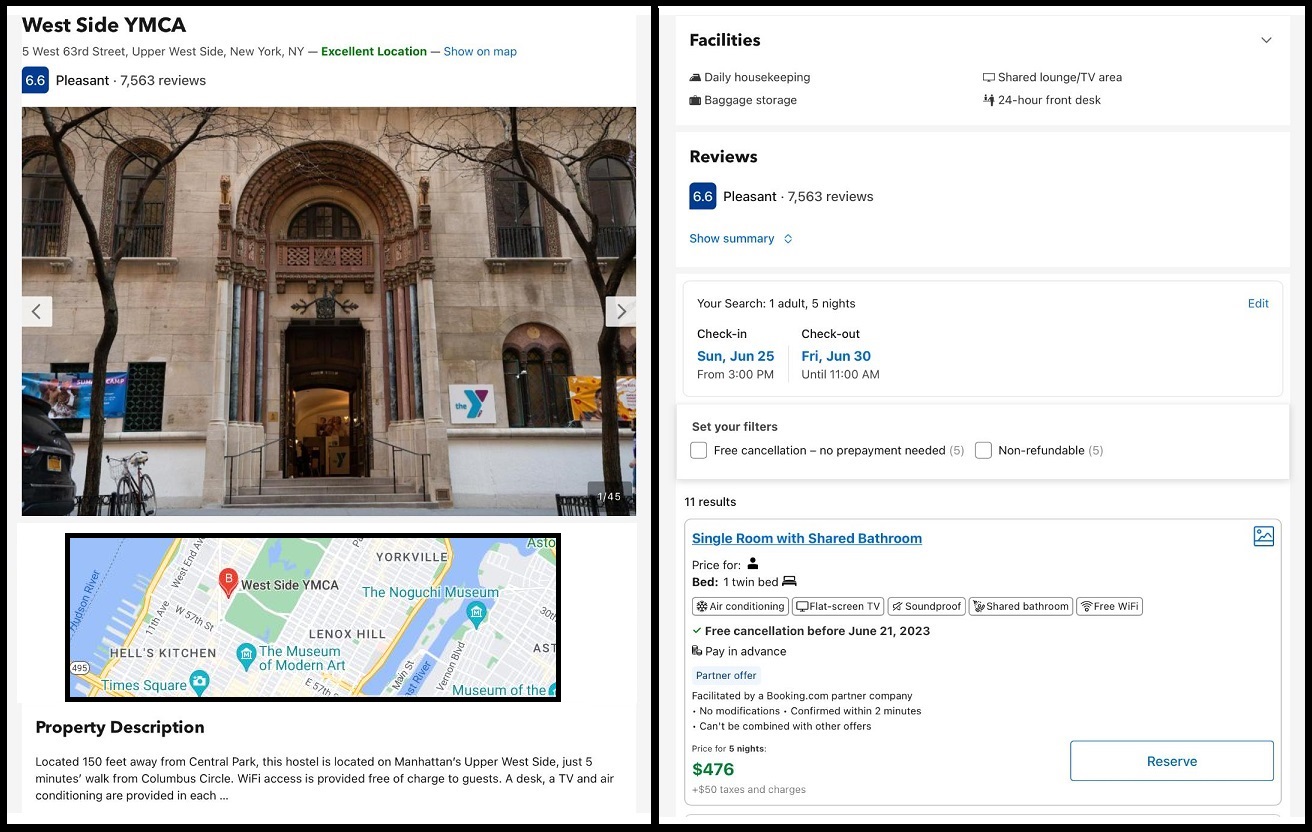Image resolution: width=1312 pixels, height=832 pixels.
Task: Click the Your Search: 1 adult, 5 nights text
Action: [776, 304]
